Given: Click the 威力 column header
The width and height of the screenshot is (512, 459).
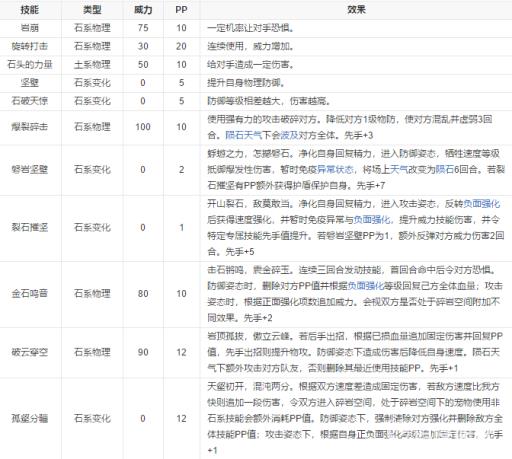Looking at the screenshot, I should [143, 10].
